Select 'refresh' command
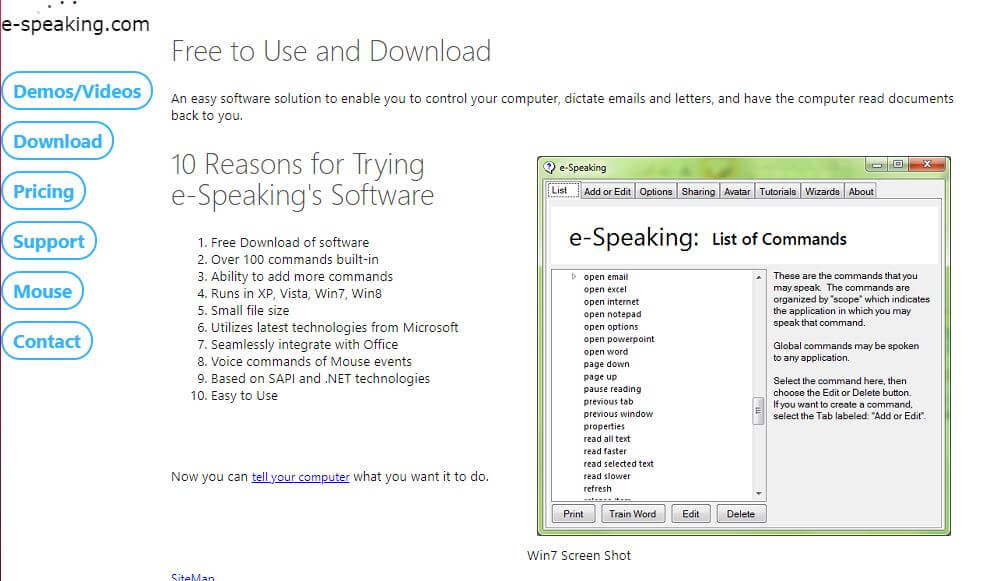This screenshot has height=581, width=982. click(x=597, y=489)
